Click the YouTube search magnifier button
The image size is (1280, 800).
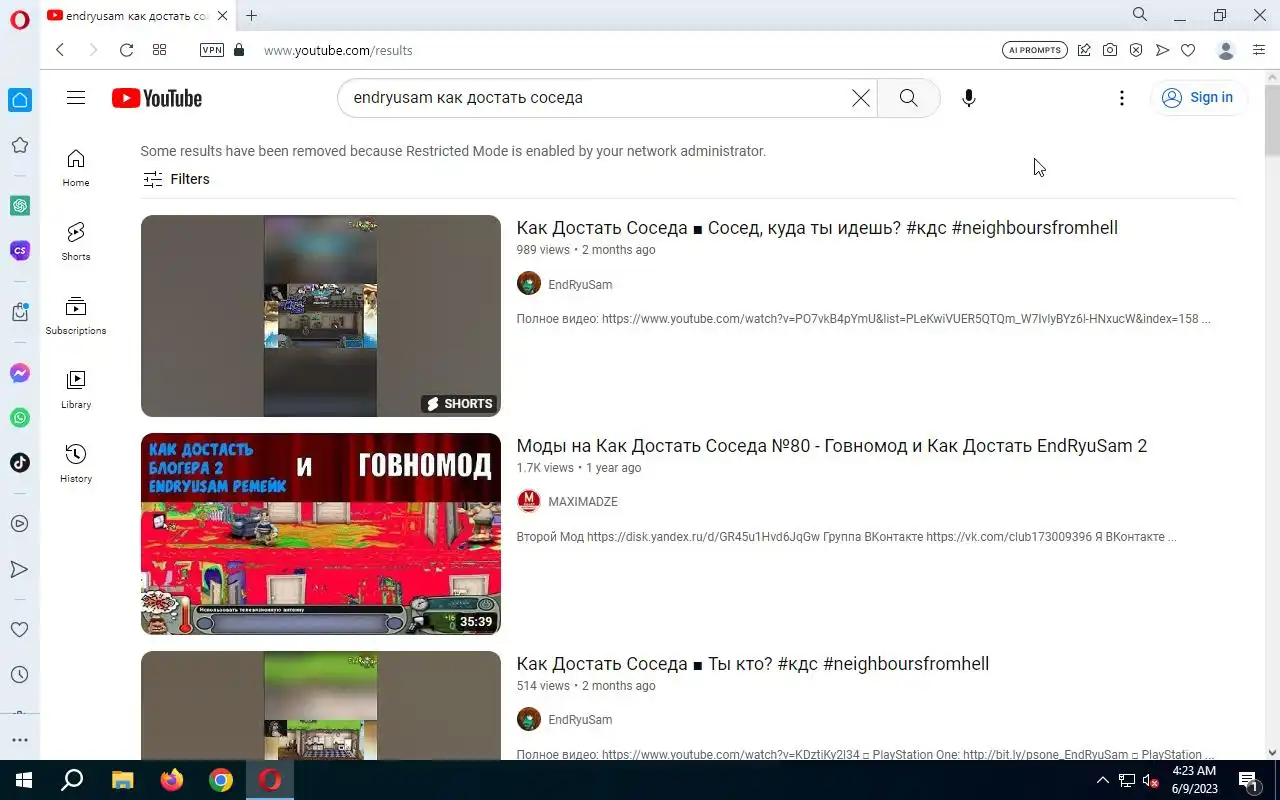click(x=908, y=98)
